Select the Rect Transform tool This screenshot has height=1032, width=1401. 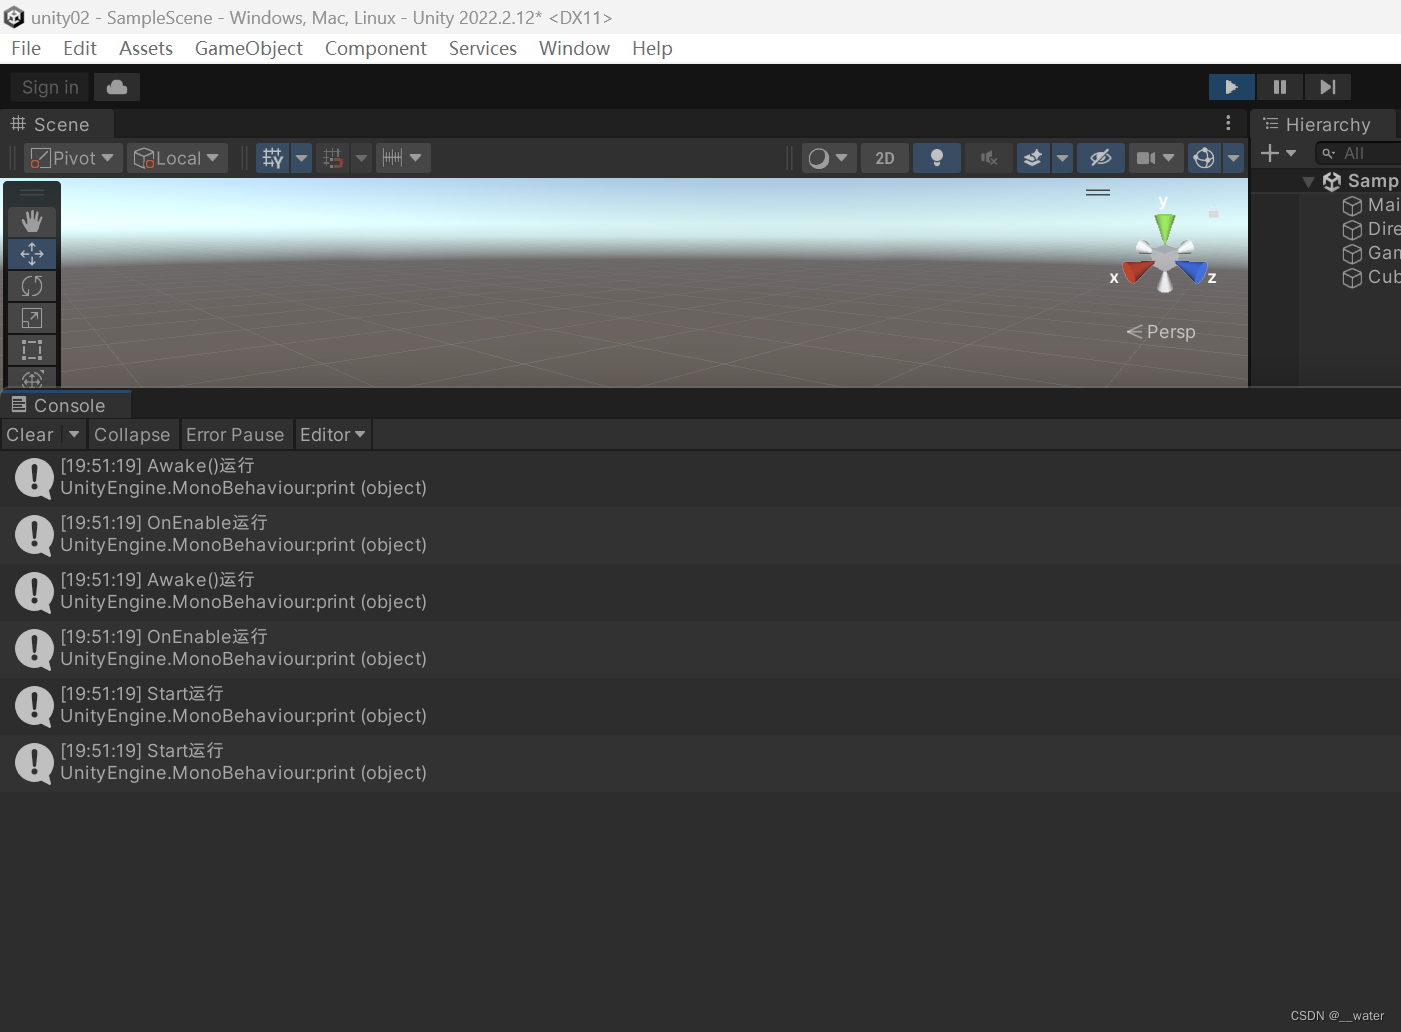[x=31, y=350]
